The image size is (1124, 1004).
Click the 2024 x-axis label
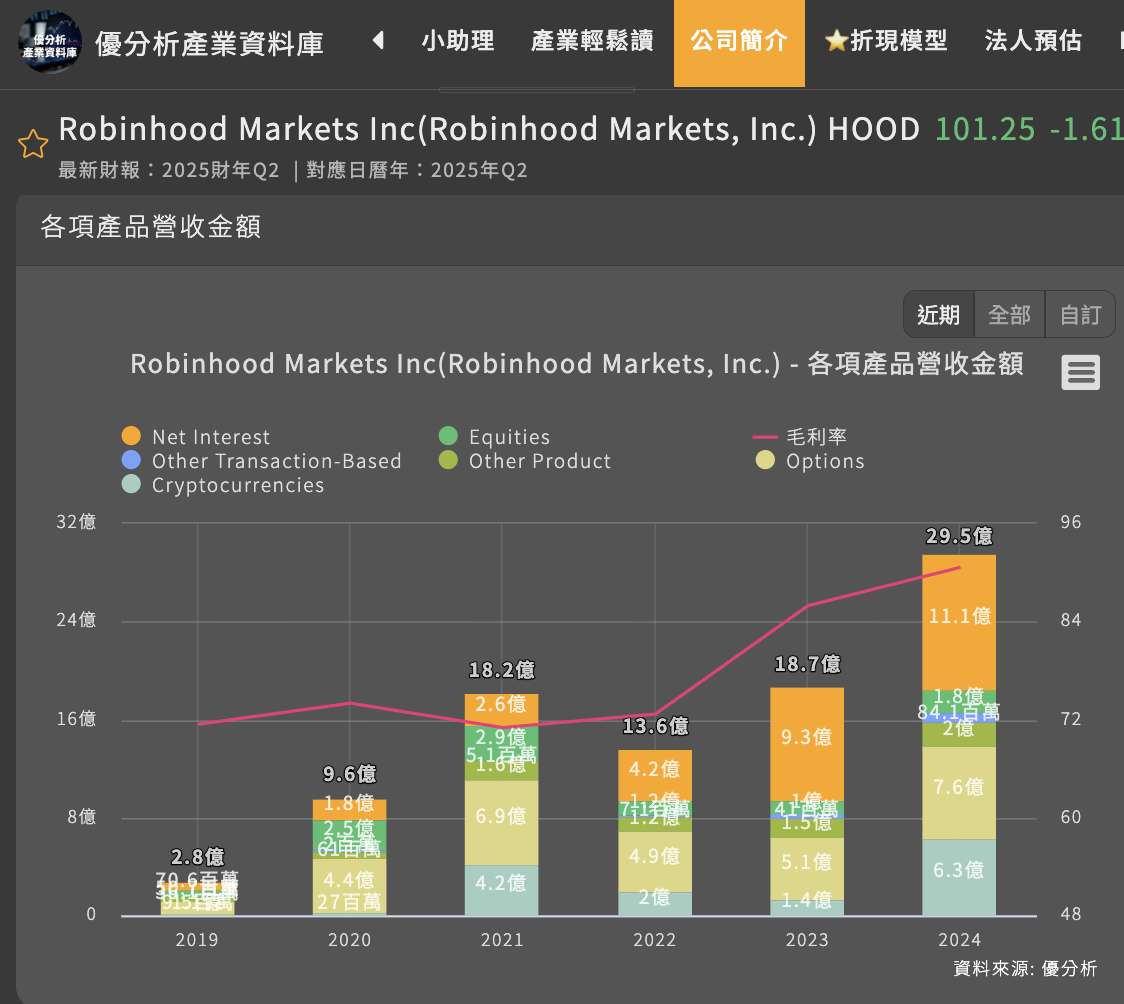(x=960, y=940)
